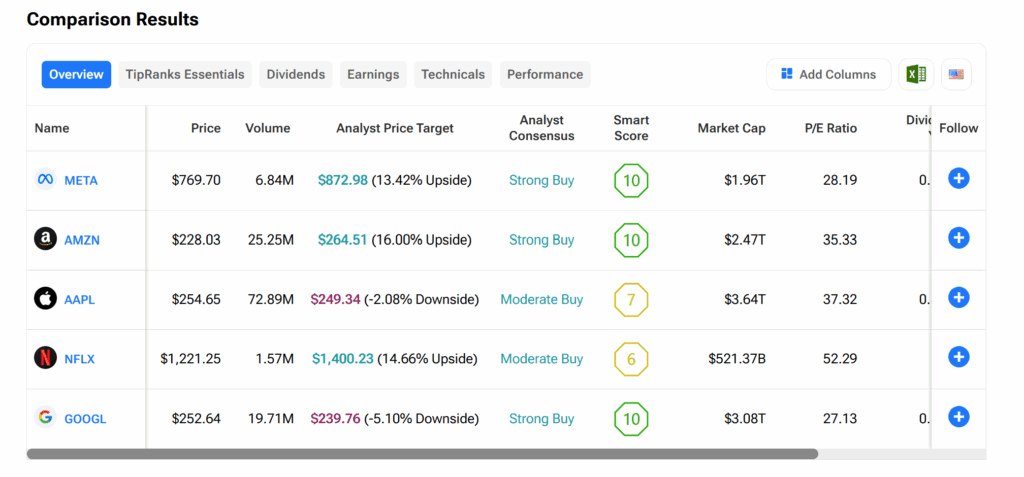Open the AAPL ticker link

pos(80,300)
